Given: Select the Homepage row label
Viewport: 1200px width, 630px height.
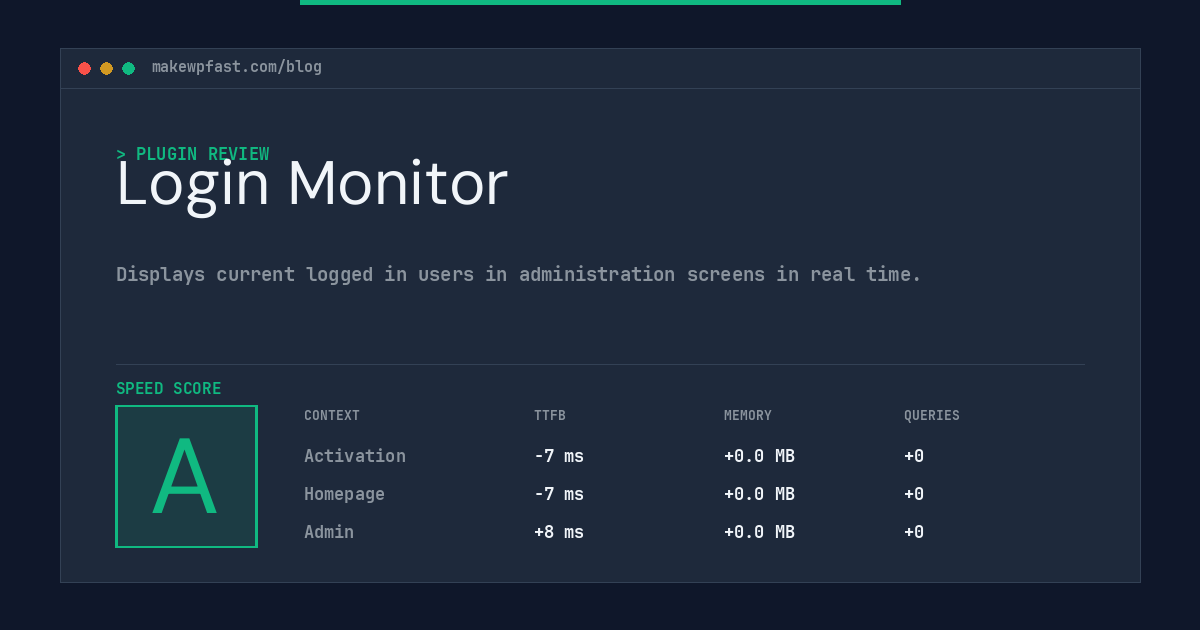Looking at the screenshot, I should 344,494.
